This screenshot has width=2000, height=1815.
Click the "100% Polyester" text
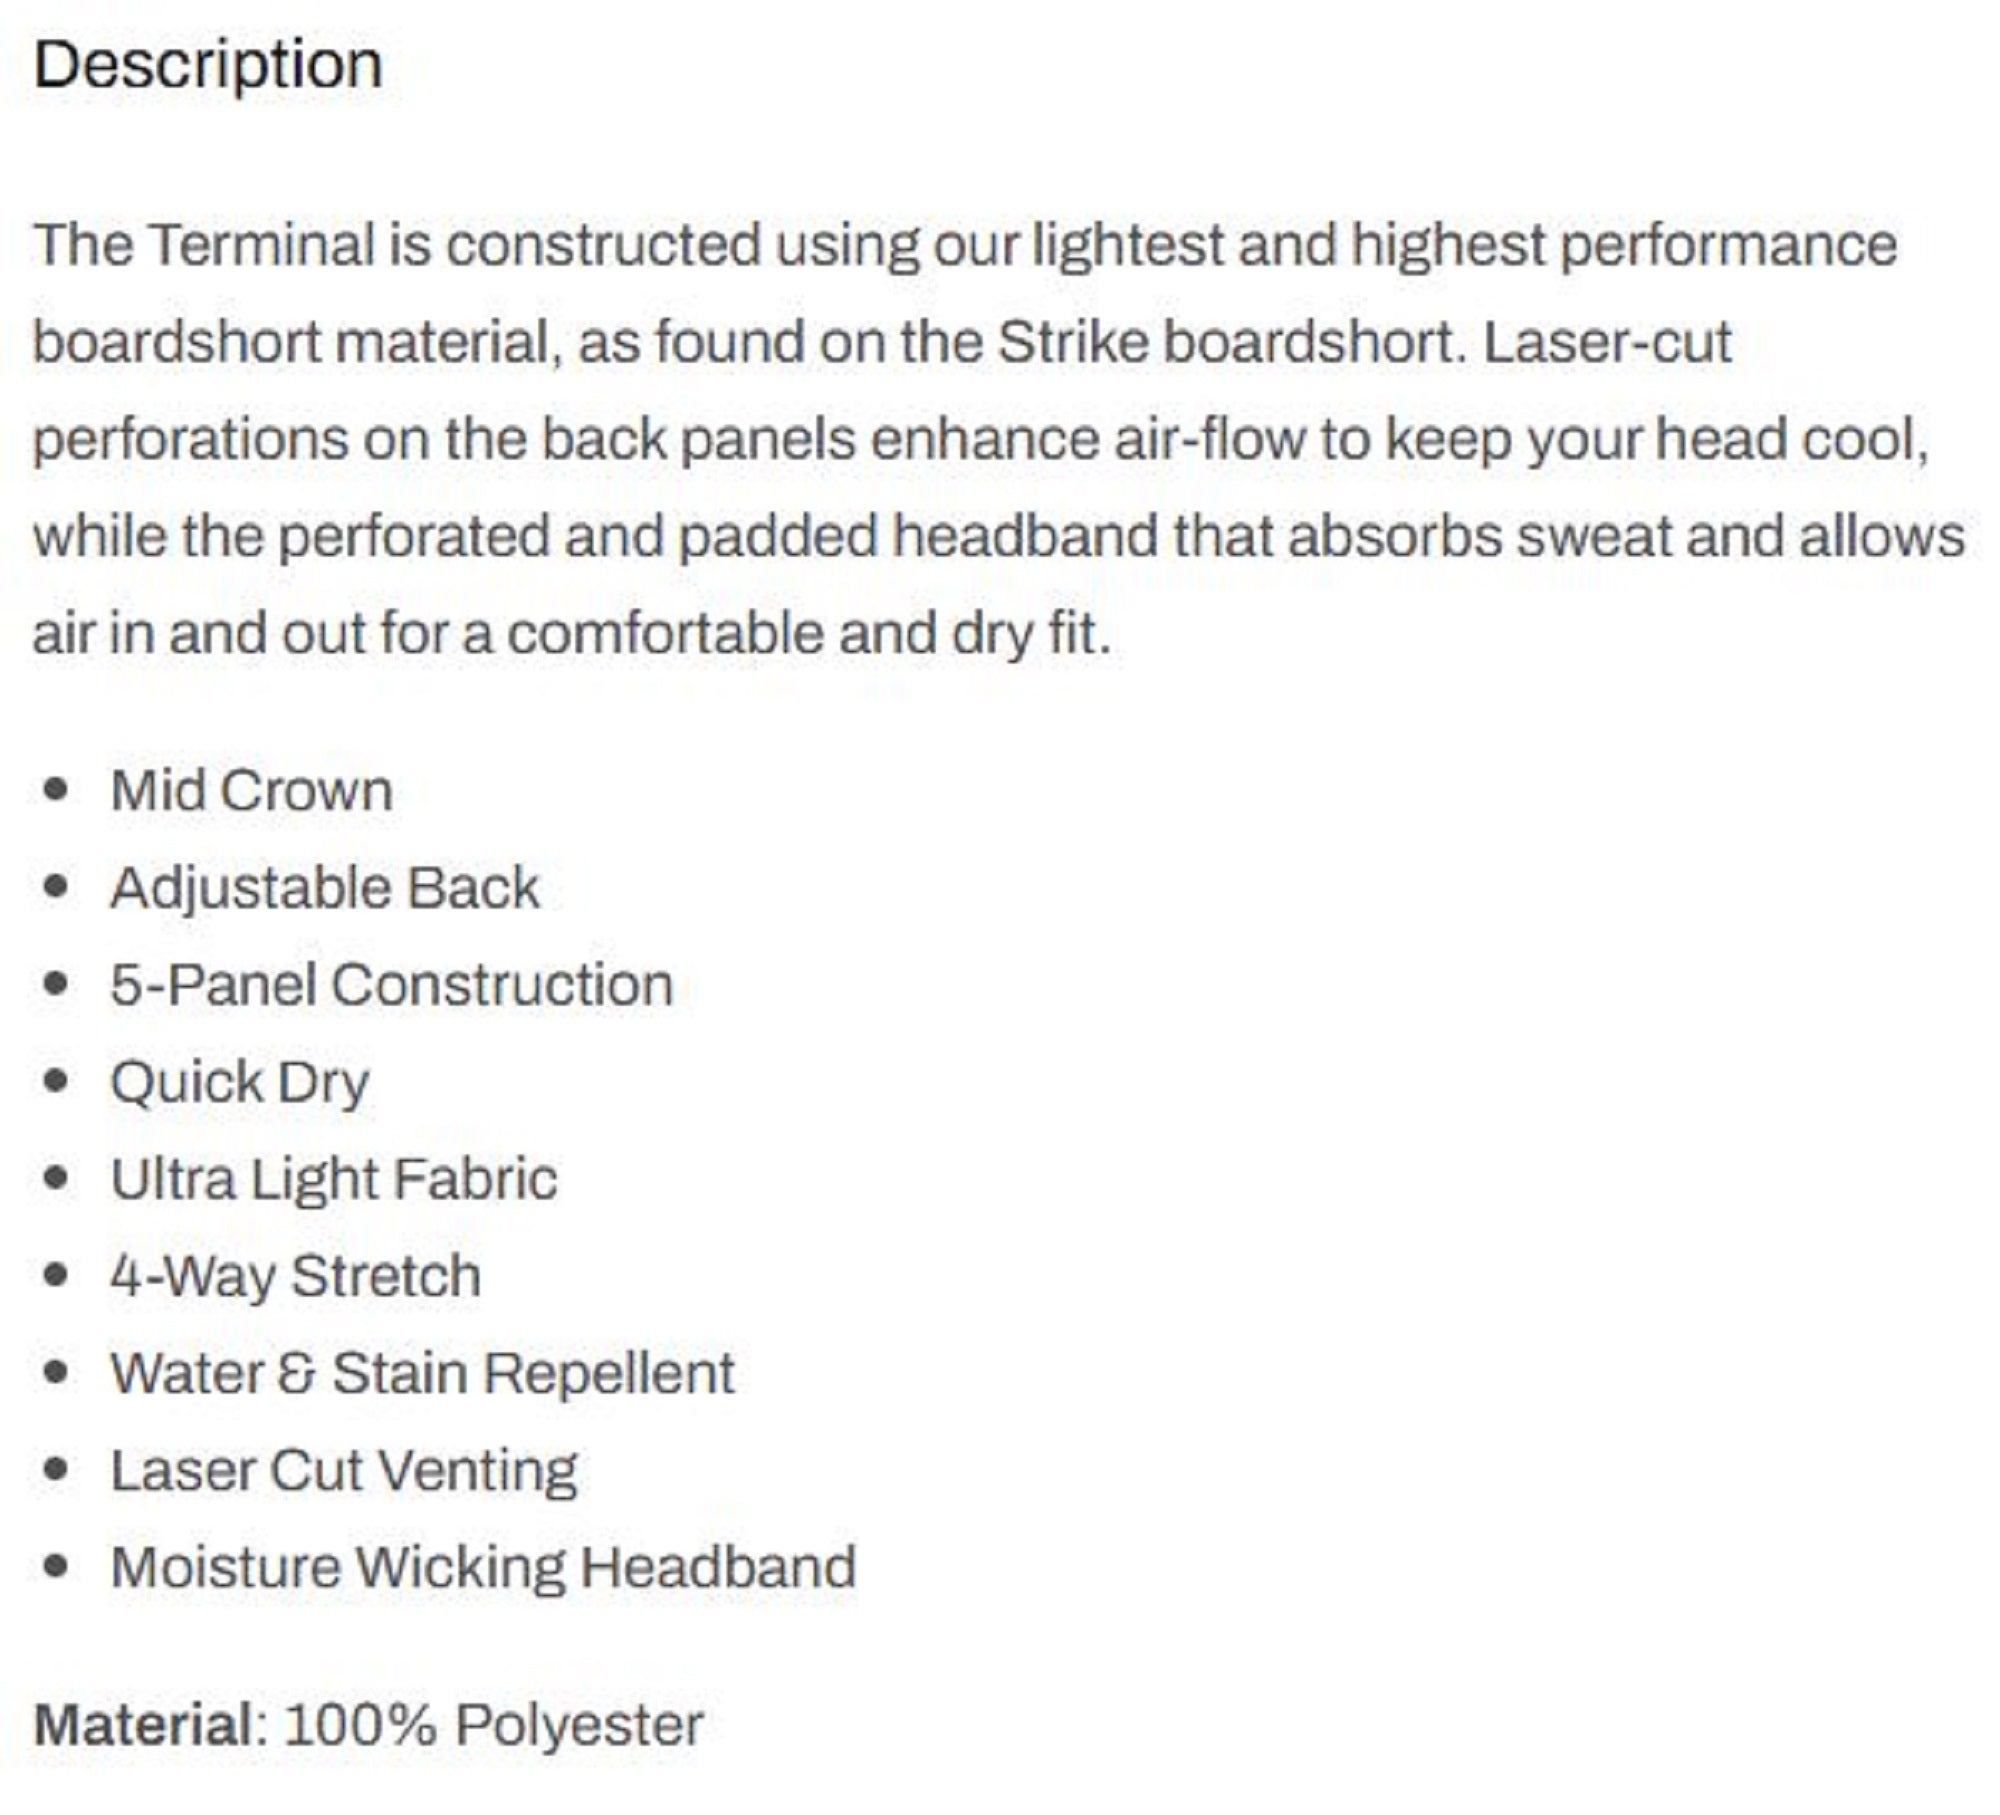(494, 1725)
